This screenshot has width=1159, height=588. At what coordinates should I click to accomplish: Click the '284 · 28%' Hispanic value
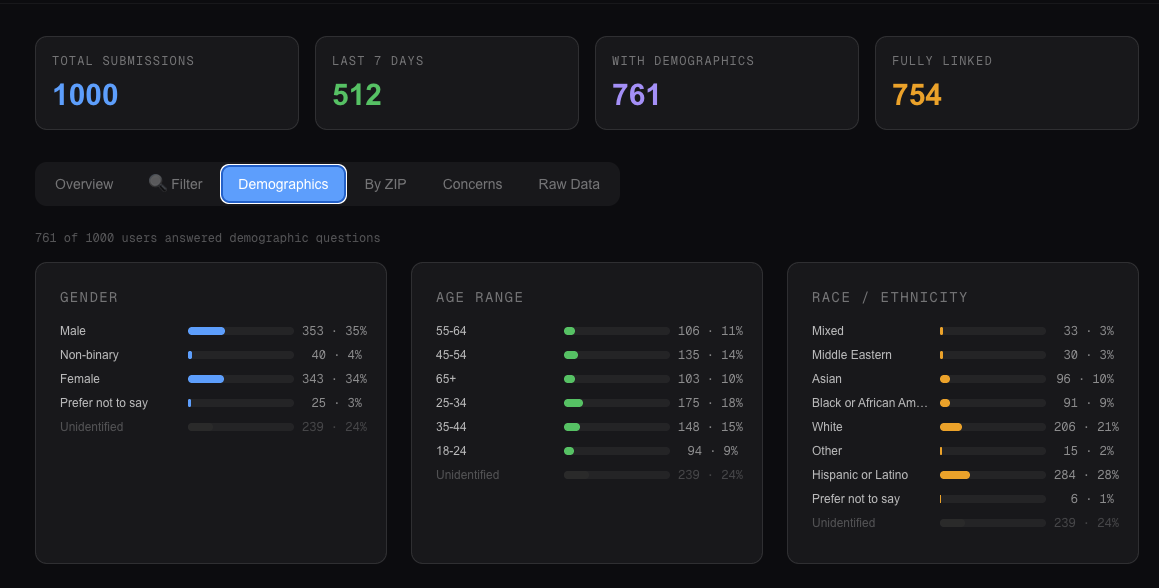point(1087,475)
